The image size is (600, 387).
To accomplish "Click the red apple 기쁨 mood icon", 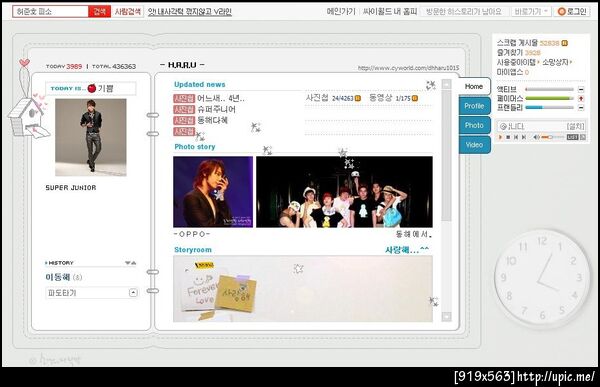I will tap(91, 88).
